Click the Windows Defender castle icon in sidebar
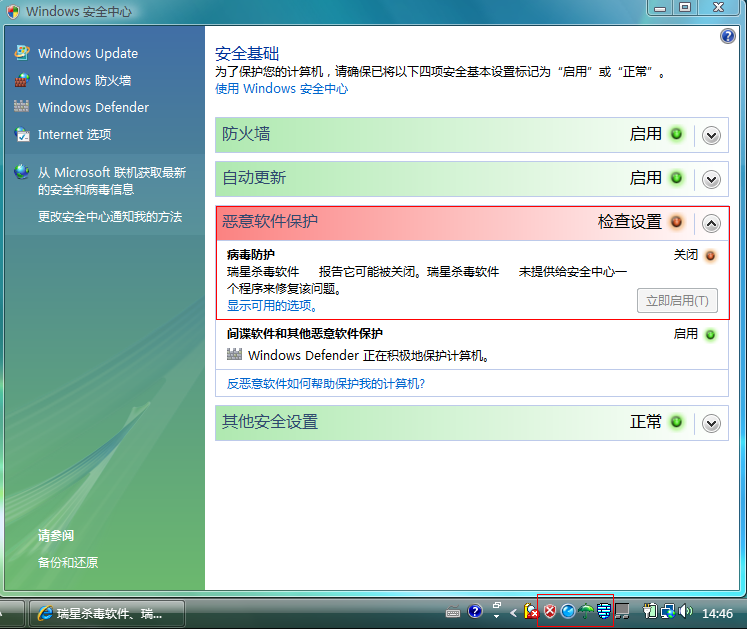 click(21, 106)
